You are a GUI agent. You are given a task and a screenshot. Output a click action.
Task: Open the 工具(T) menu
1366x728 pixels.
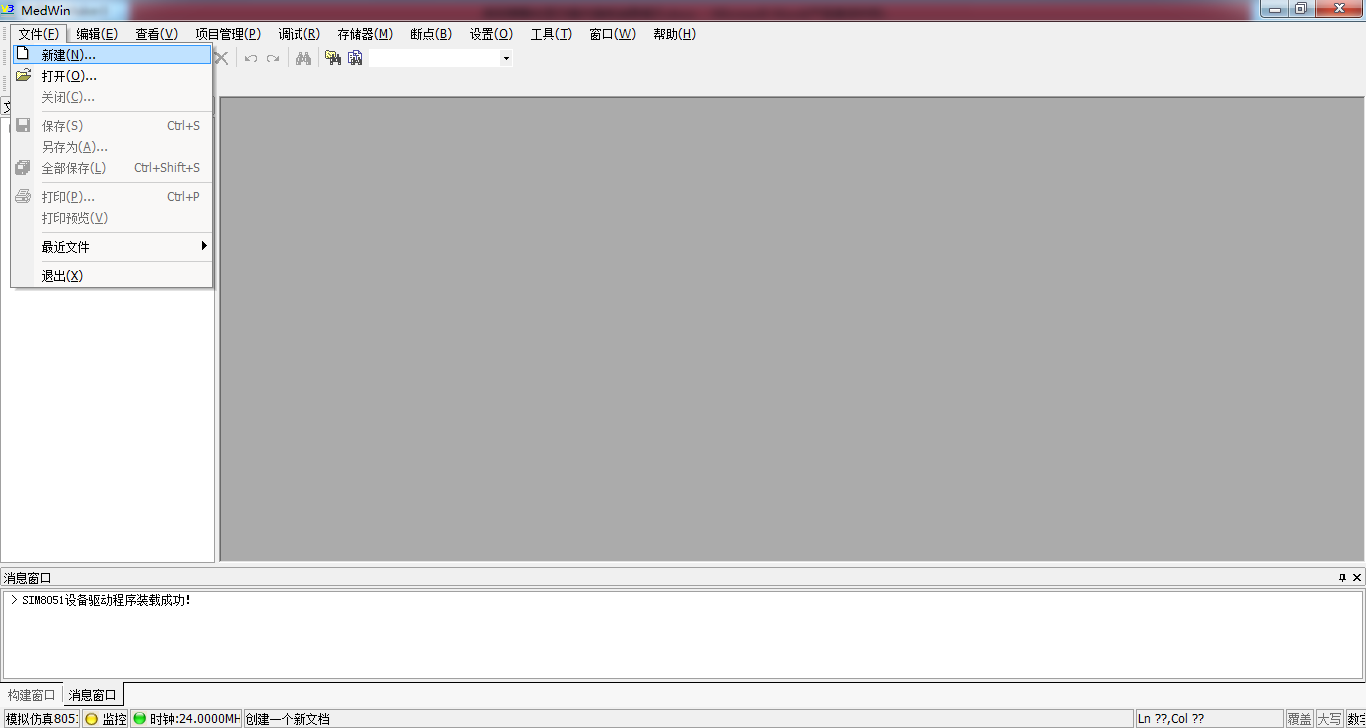point(551,34)
